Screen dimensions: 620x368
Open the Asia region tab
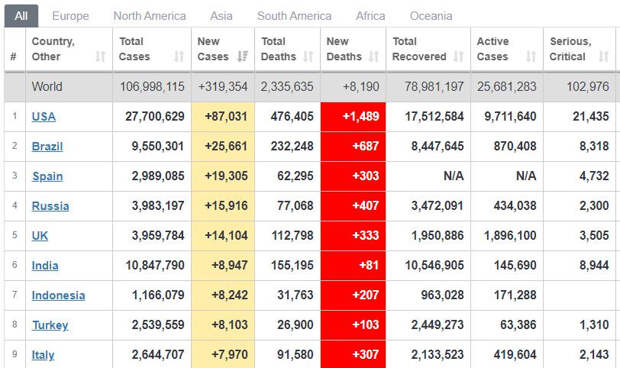221,16
